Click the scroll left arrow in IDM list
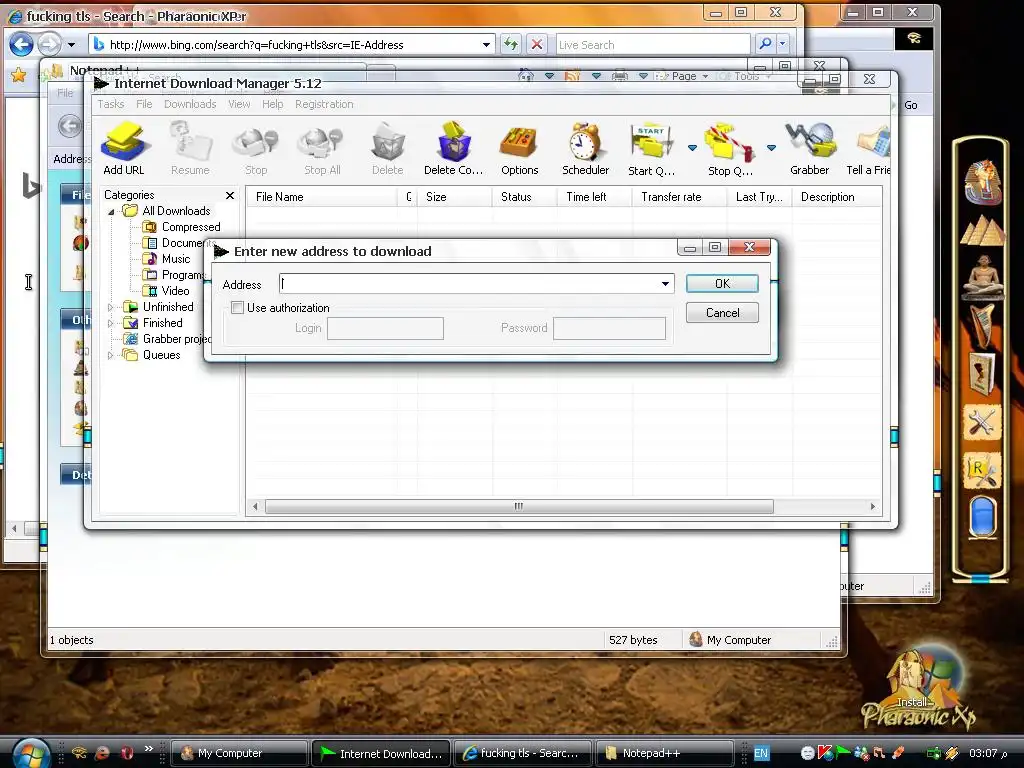This screenshot has height=768, width=1024. [x=255, y=506]
